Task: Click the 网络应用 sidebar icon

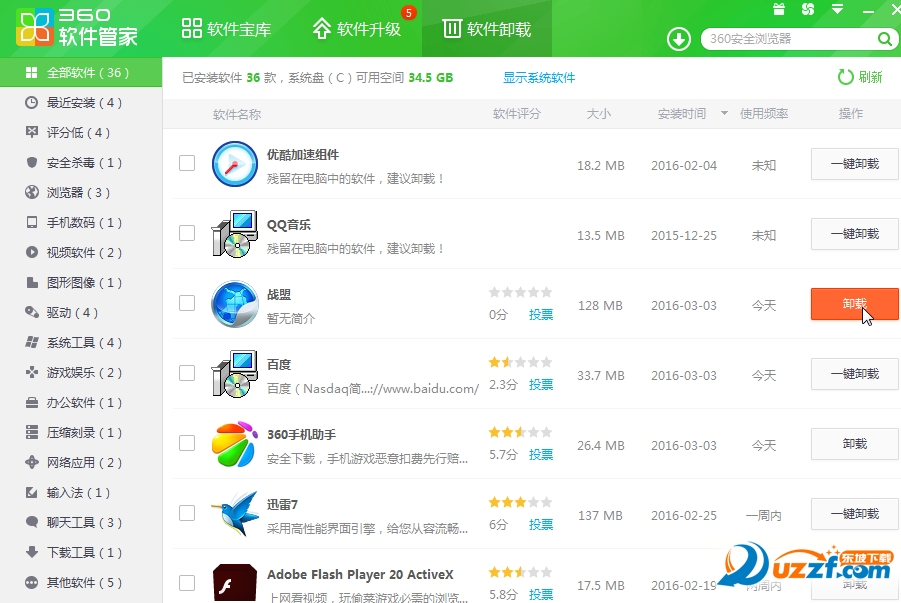Action: pyautogui.click(x=32, y=462)
